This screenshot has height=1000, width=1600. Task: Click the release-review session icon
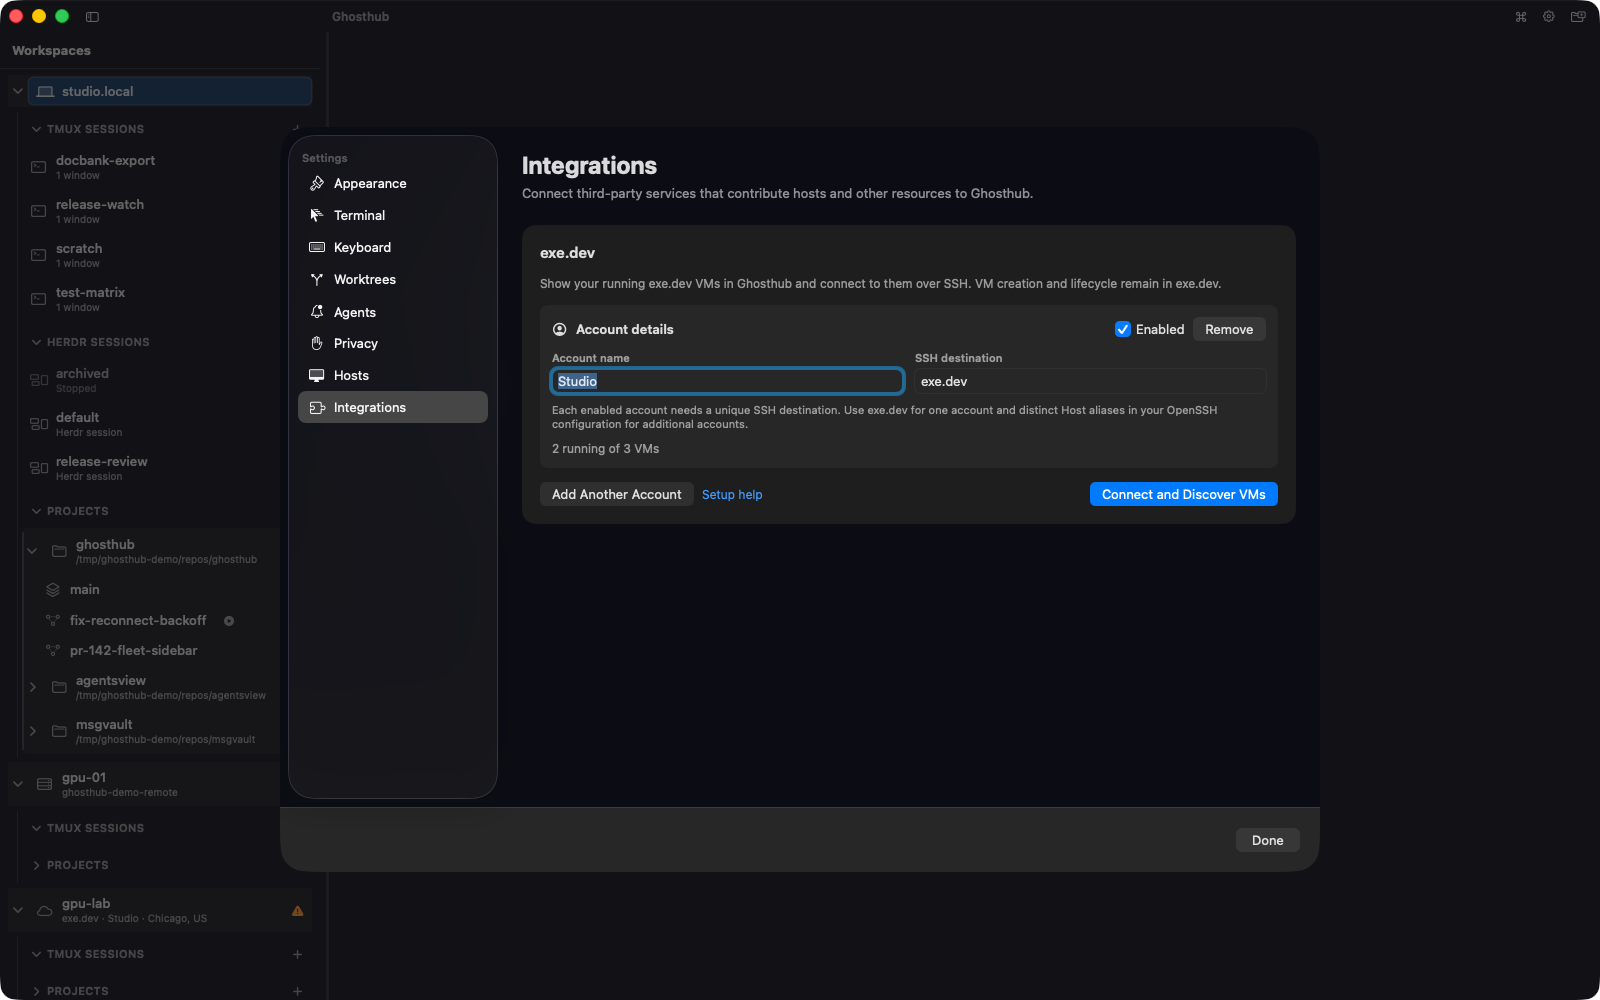tap(39, 468)
